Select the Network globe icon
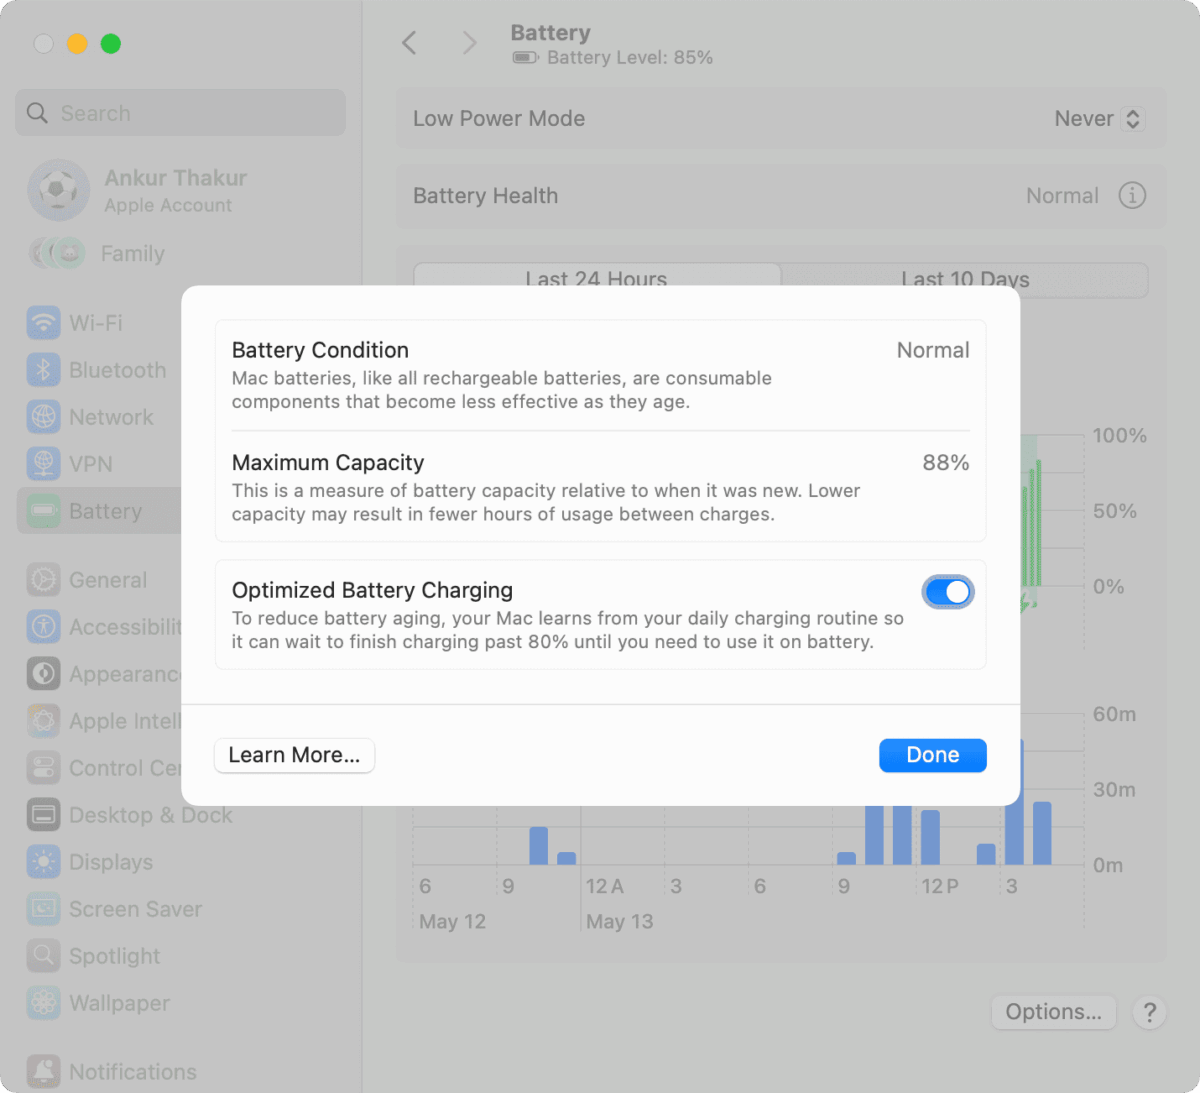Viewport: 1200px width, 1093px height. [x=44, y=417]
